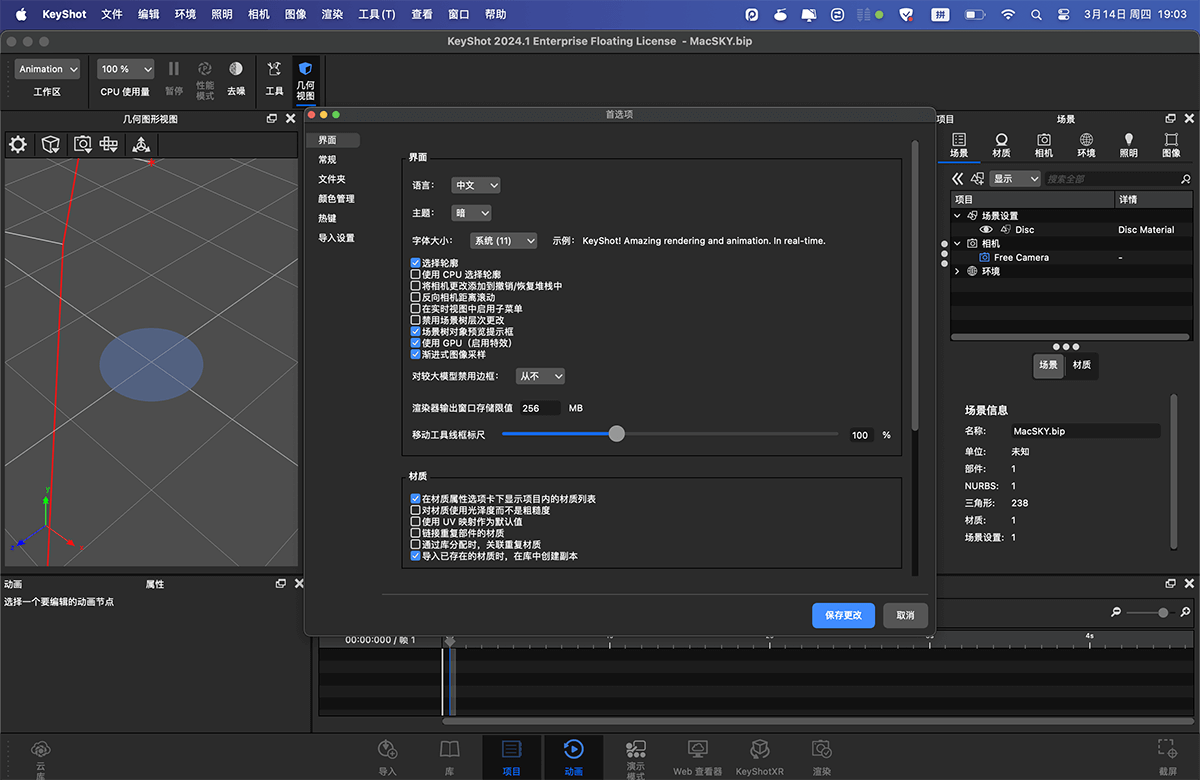The image size is (1200, 780).
Task: Open the 字体大小 font size dropdown
Action: coord(504,241)
